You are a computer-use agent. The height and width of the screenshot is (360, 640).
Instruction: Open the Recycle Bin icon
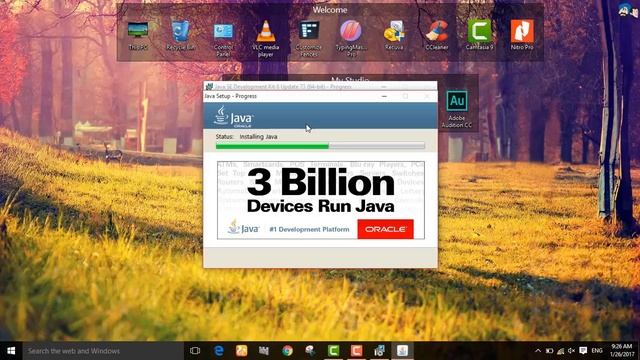[180, 36]
